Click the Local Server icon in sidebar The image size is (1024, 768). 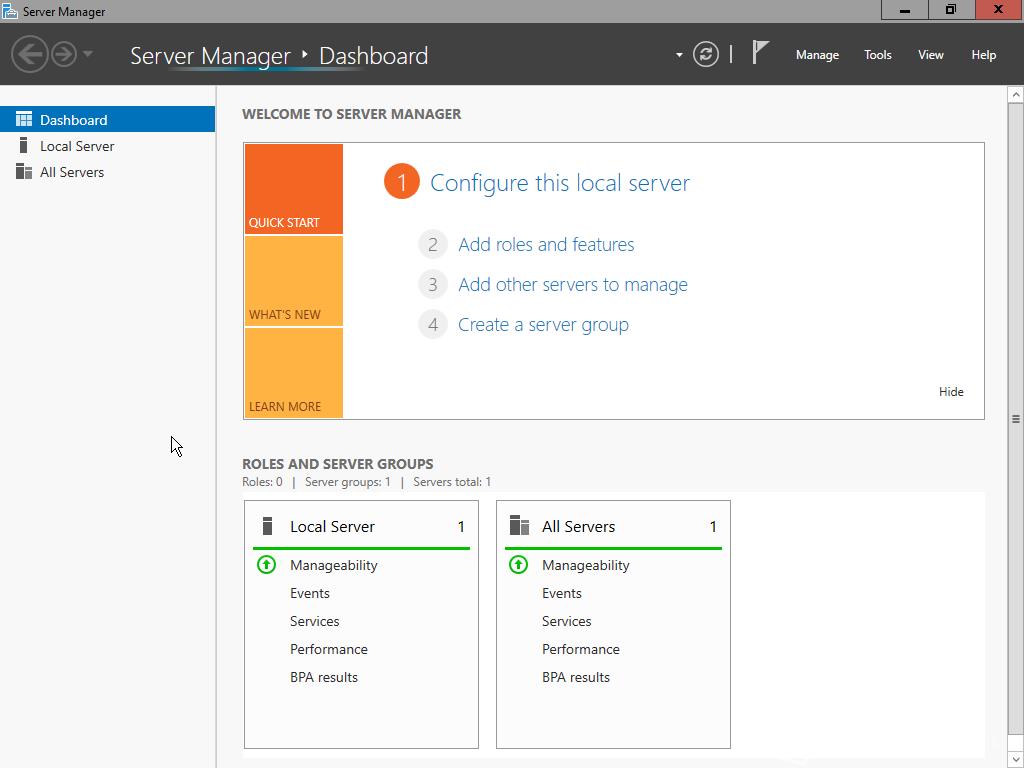pyautogui.click(x=24, y=145)
